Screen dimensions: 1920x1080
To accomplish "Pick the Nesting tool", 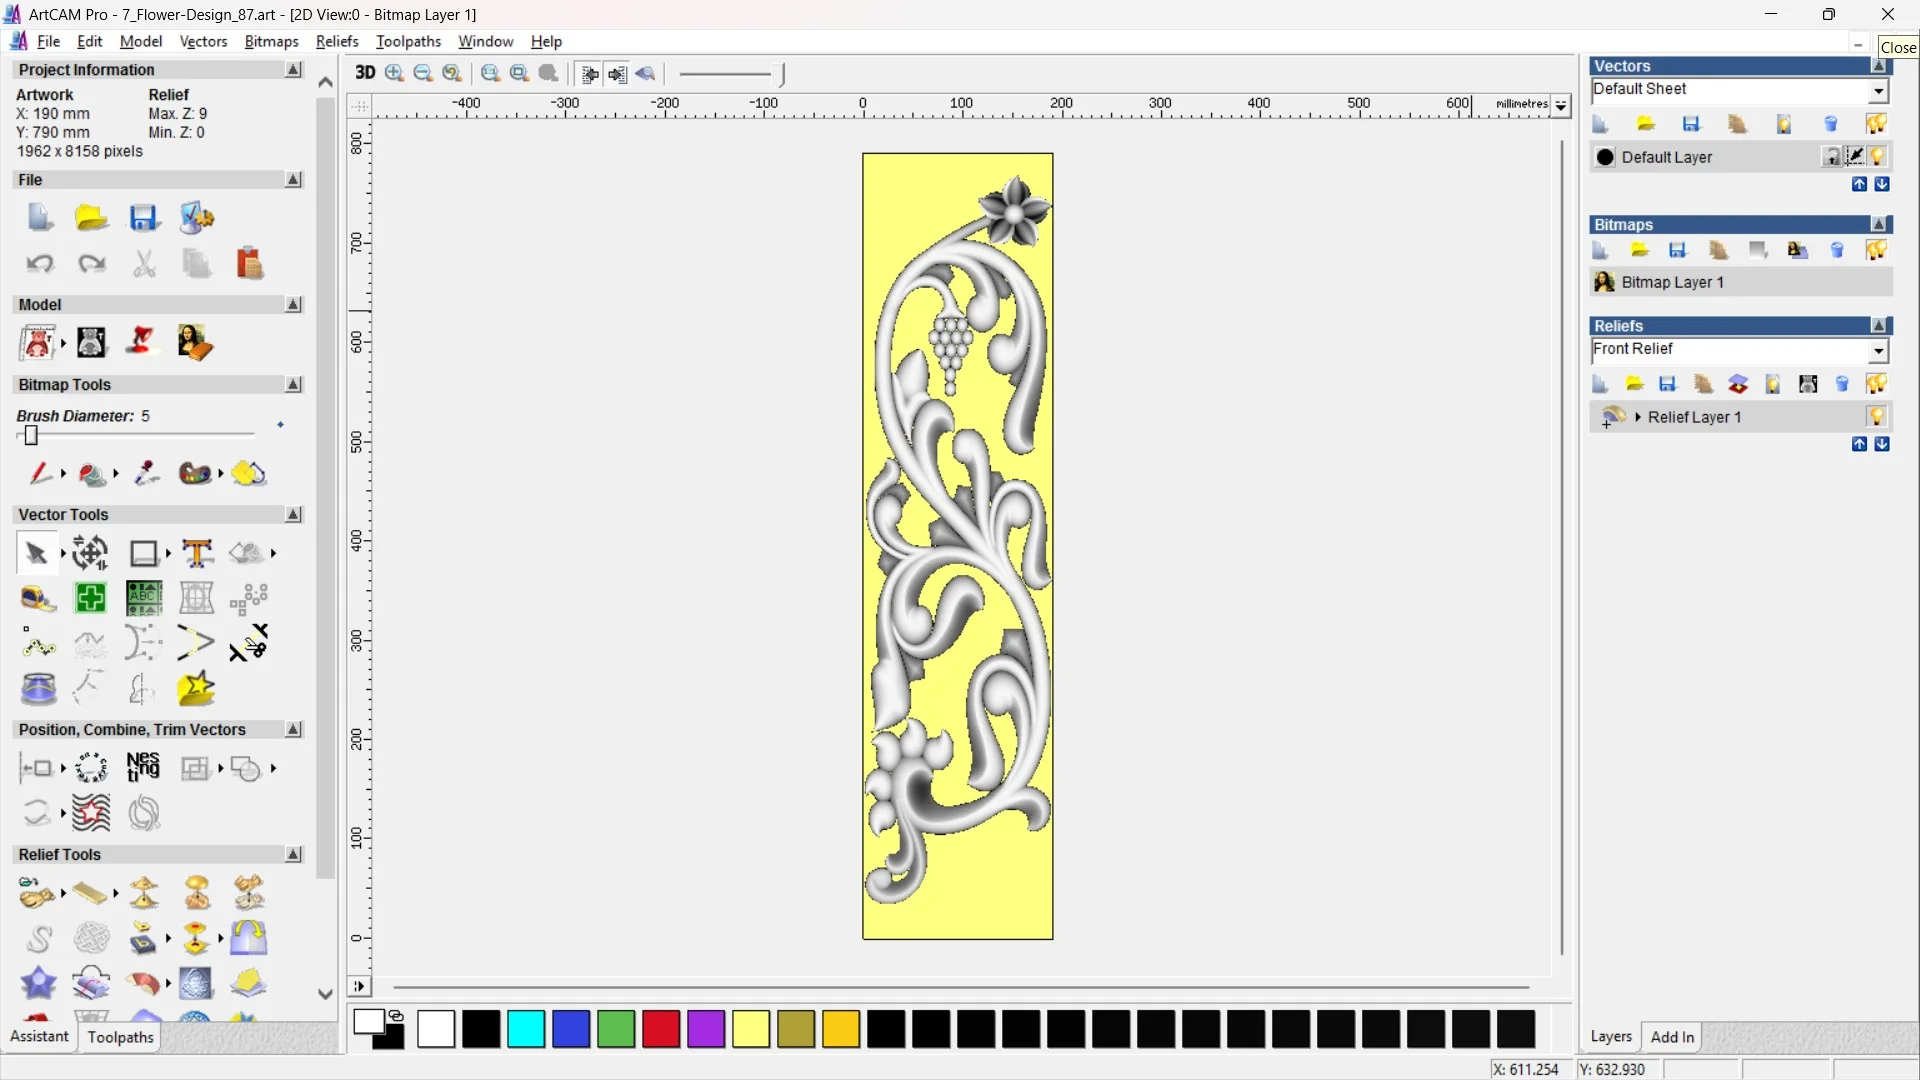I will [143, 768].
